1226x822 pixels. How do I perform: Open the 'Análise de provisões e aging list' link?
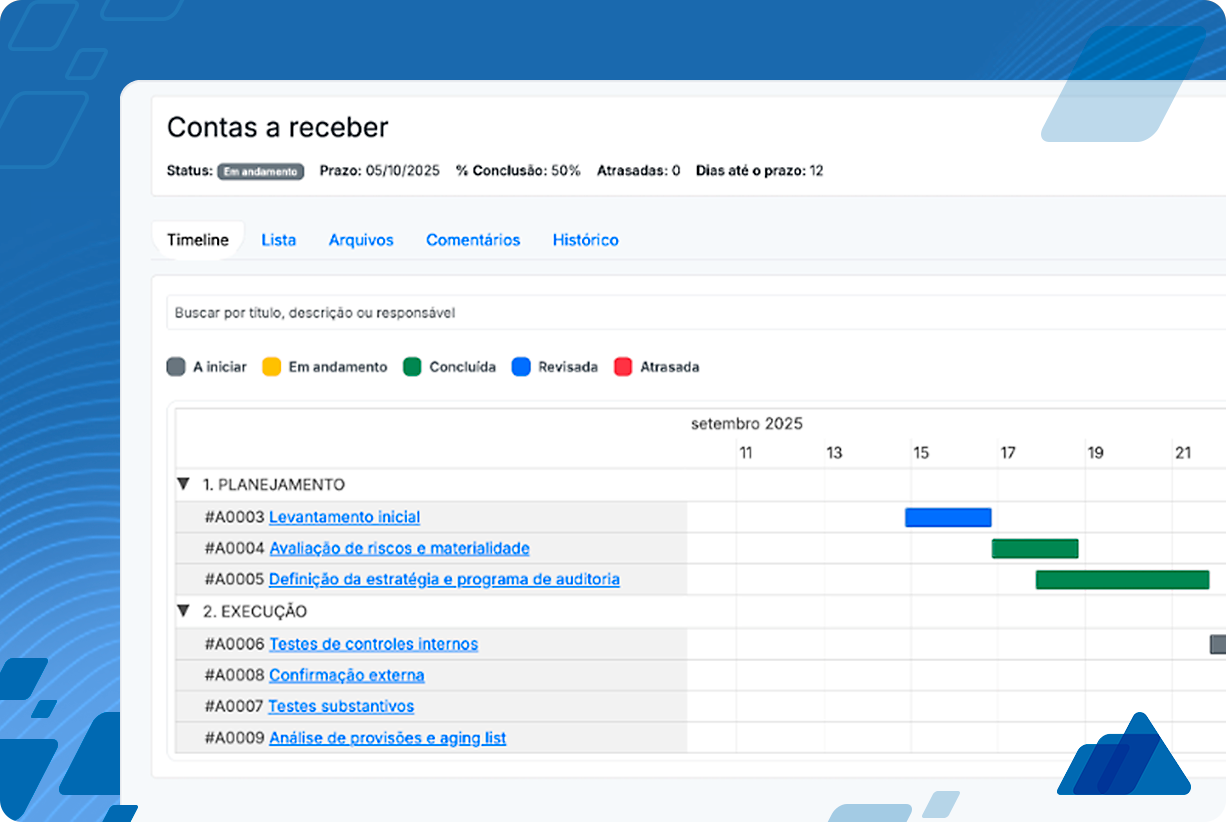386,738
